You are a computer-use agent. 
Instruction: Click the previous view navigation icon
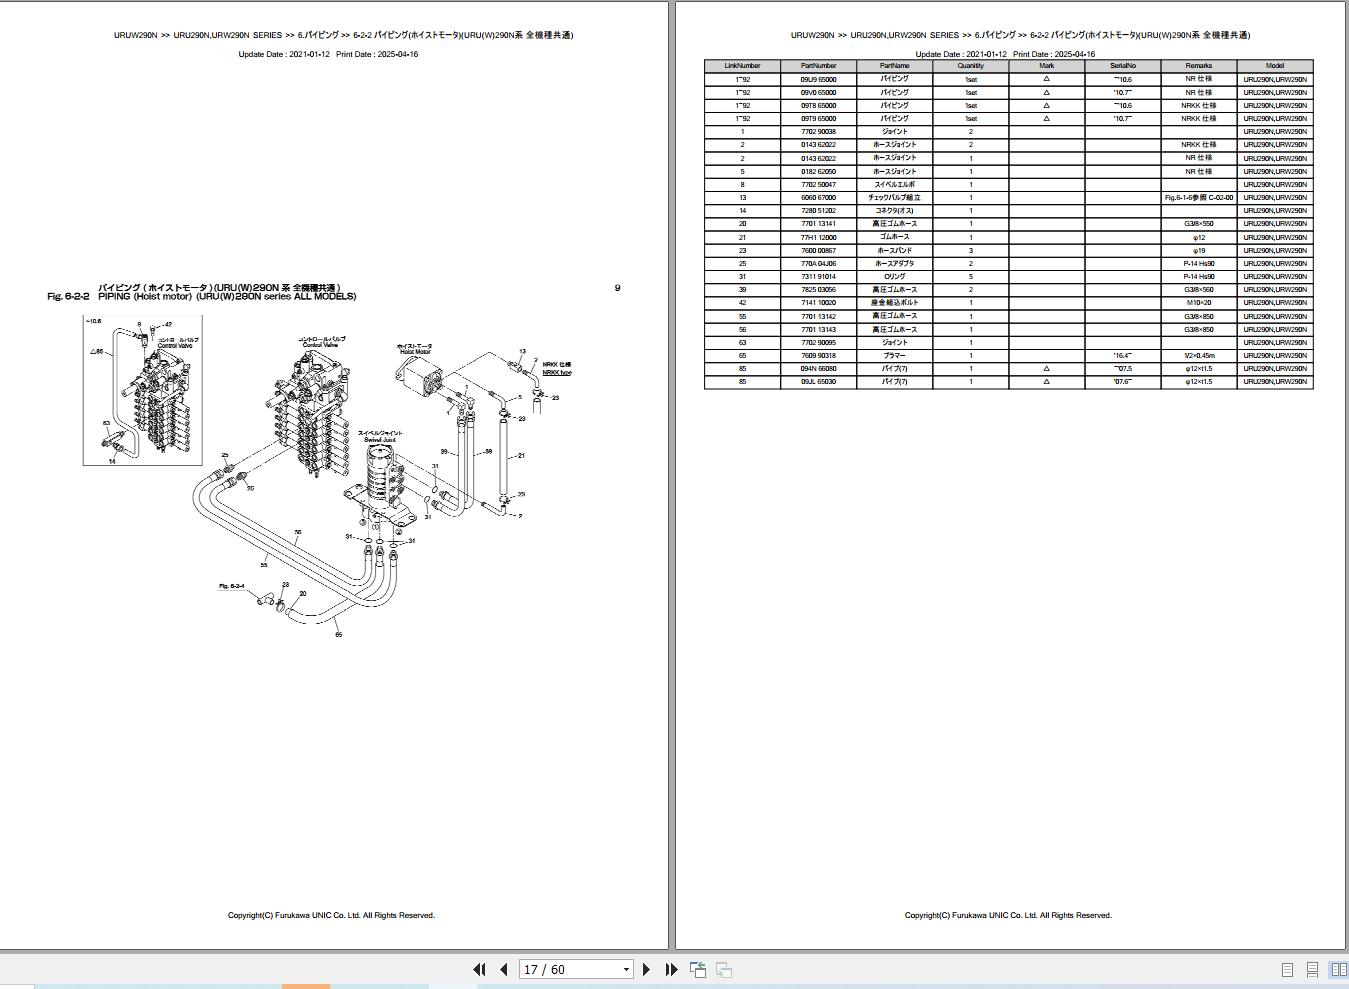(698, 969)
